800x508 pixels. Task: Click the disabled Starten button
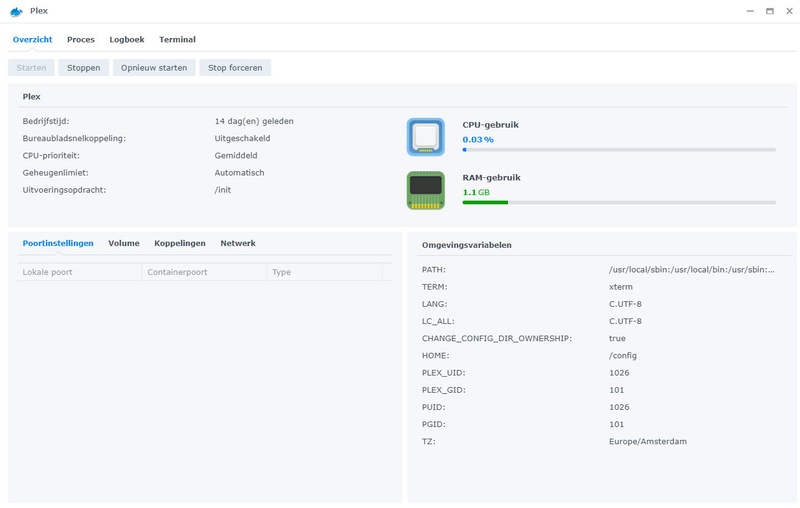point(31,67)
